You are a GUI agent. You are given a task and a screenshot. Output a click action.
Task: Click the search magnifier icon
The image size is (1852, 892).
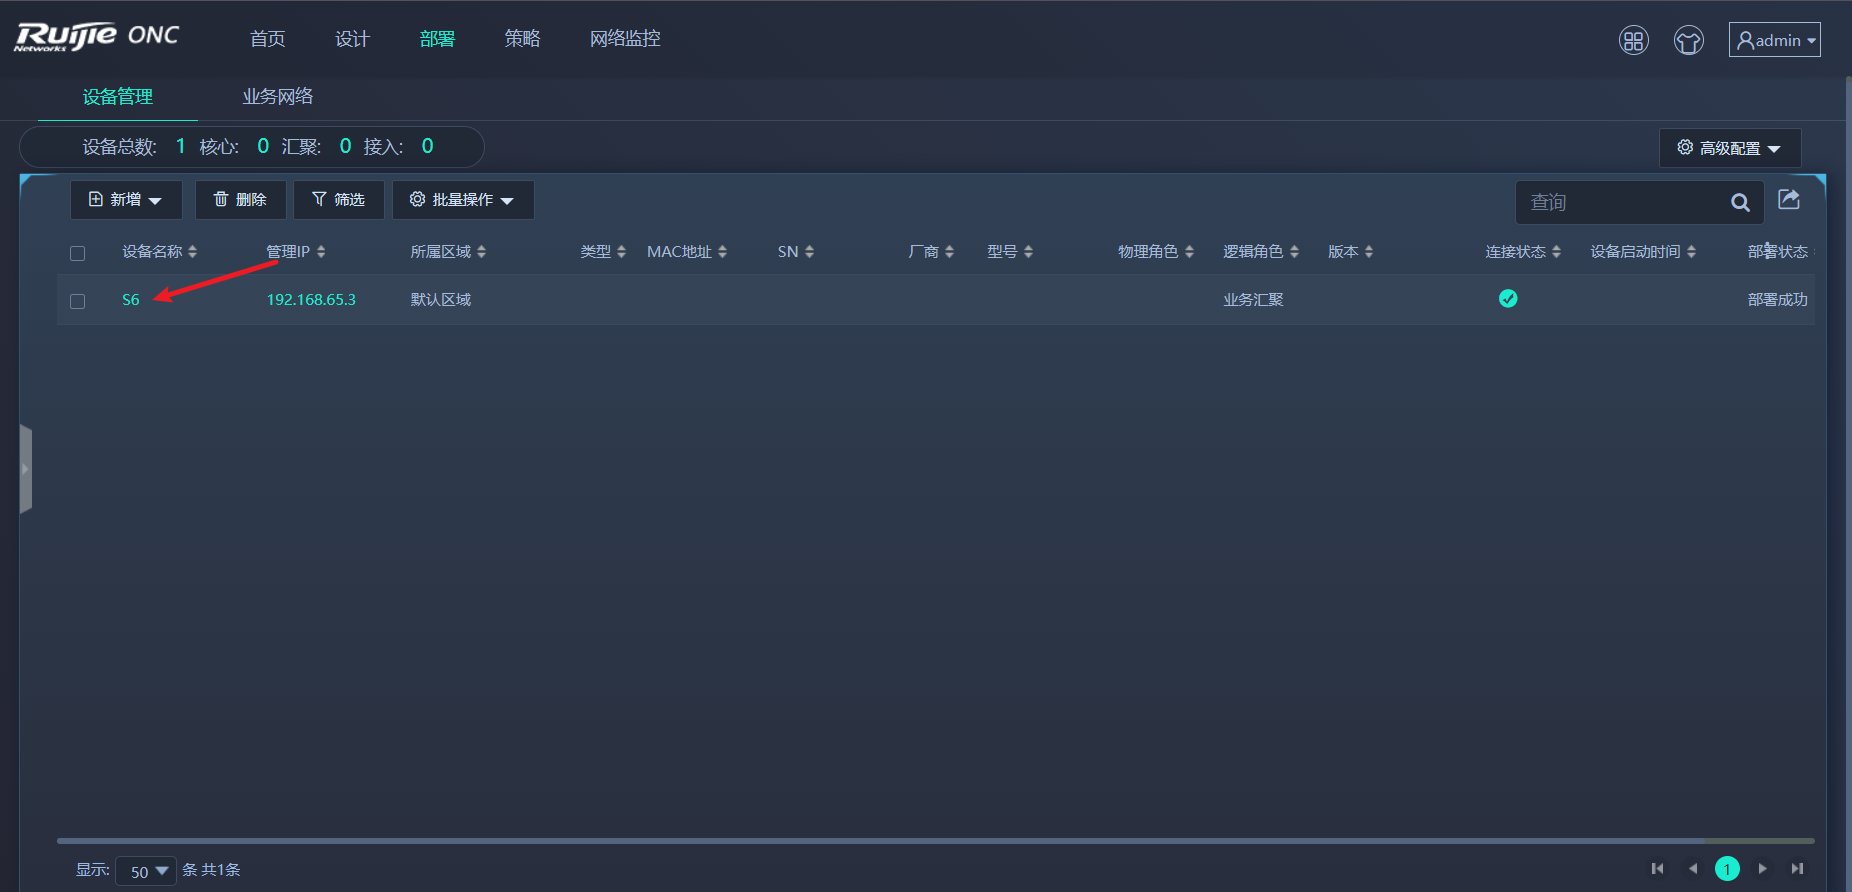pos(1740,202)
